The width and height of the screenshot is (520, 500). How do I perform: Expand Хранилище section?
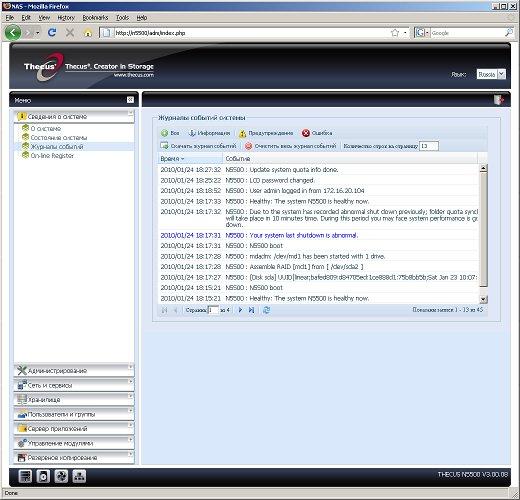pyautogui.click(x=74, y=399)
